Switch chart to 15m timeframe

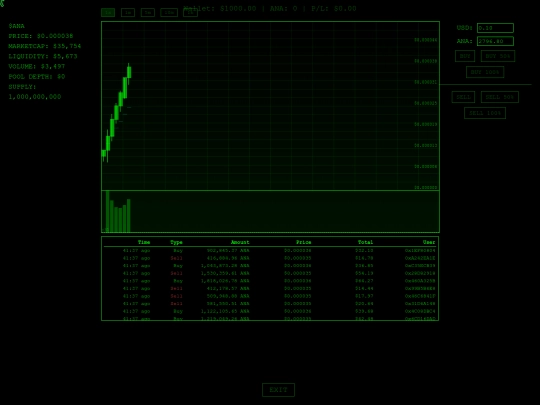(x=169, y=12)
